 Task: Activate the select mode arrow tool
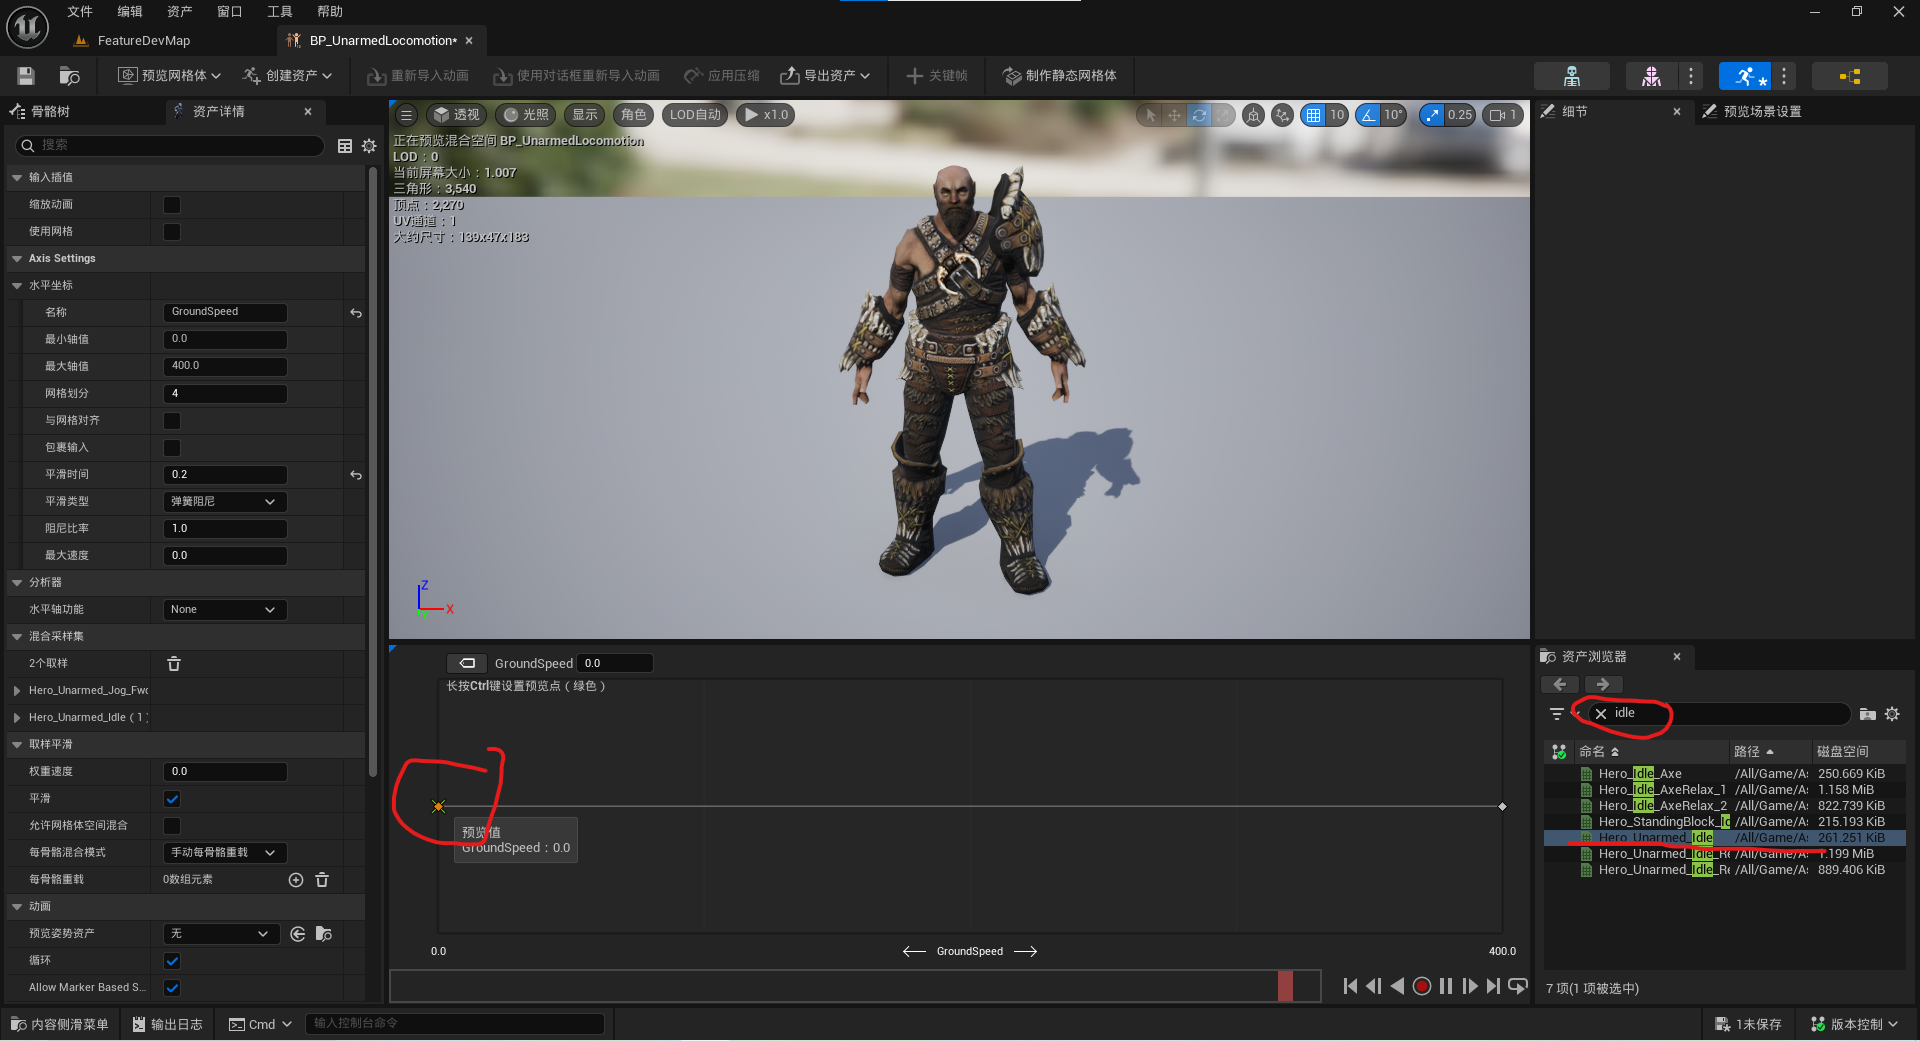tap(1150, 115)
